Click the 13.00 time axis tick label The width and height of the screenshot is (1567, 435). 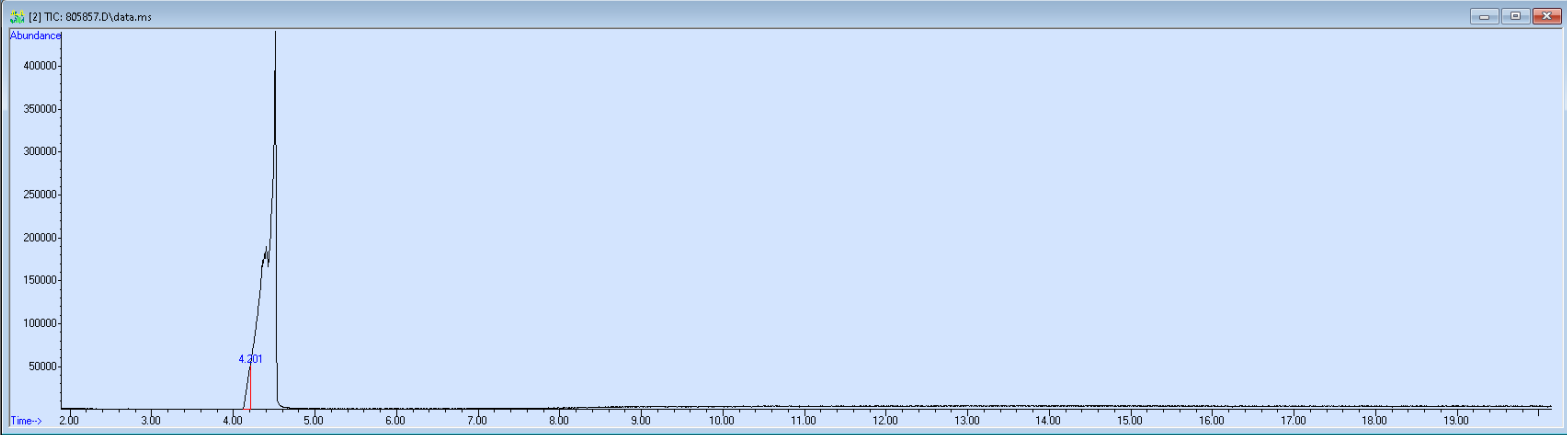click(x=966, y=421)
